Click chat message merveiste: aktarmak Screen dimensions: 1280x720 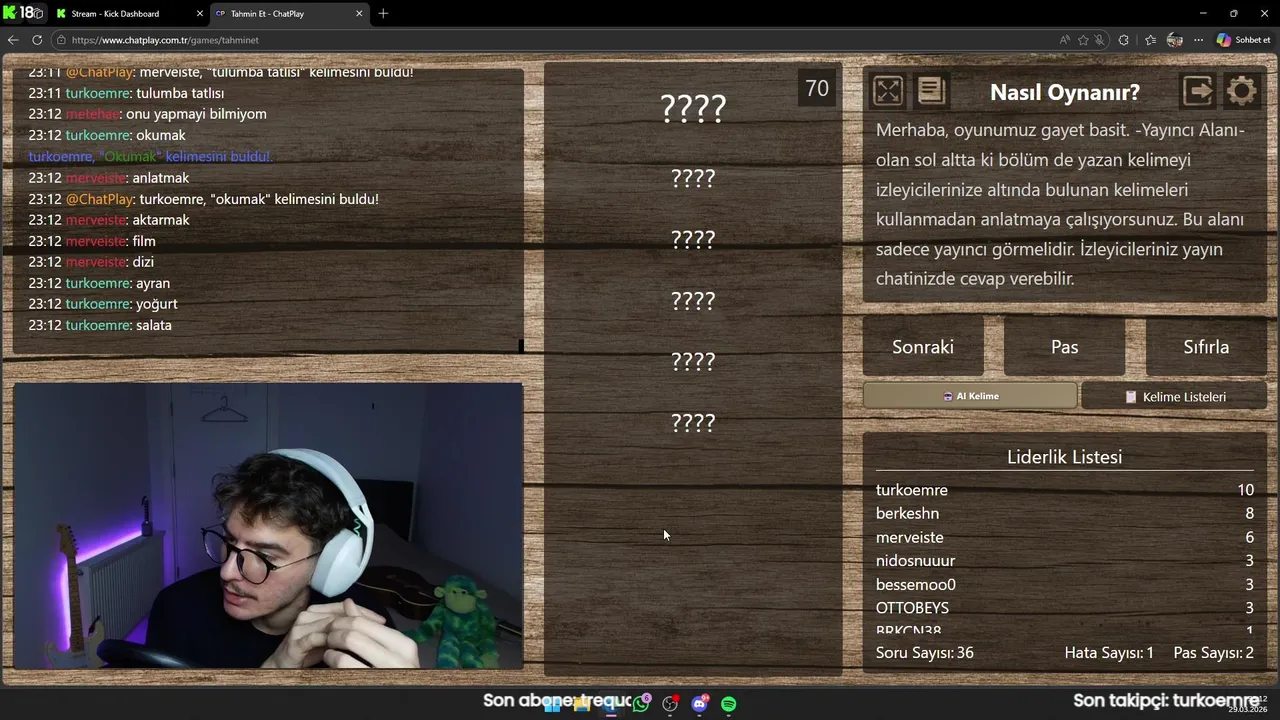click(109, 220)
